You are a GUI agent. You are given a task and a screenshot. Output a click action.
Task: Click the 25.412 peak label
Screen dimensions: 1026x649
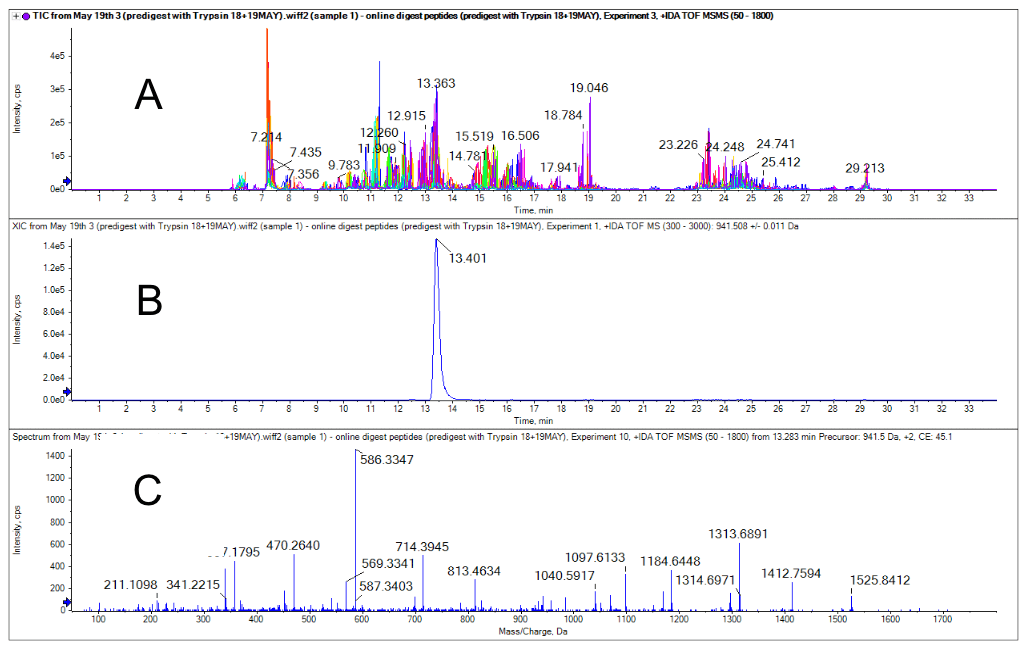click(x=781, y=162)
